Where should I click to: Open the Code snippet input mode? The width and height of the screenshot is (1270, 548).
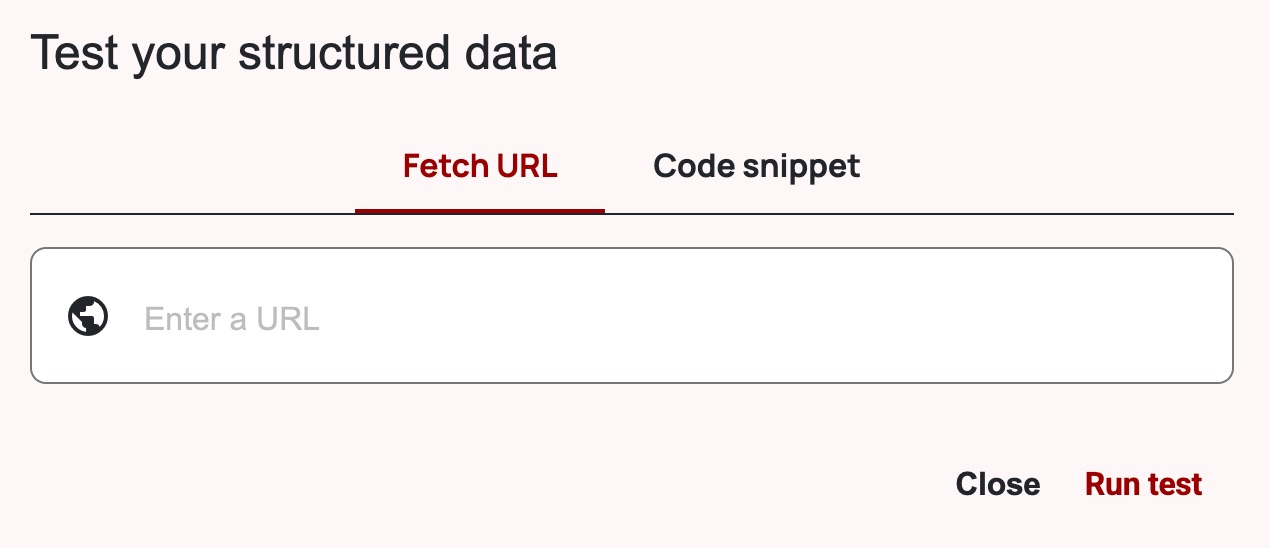[756, 166]
